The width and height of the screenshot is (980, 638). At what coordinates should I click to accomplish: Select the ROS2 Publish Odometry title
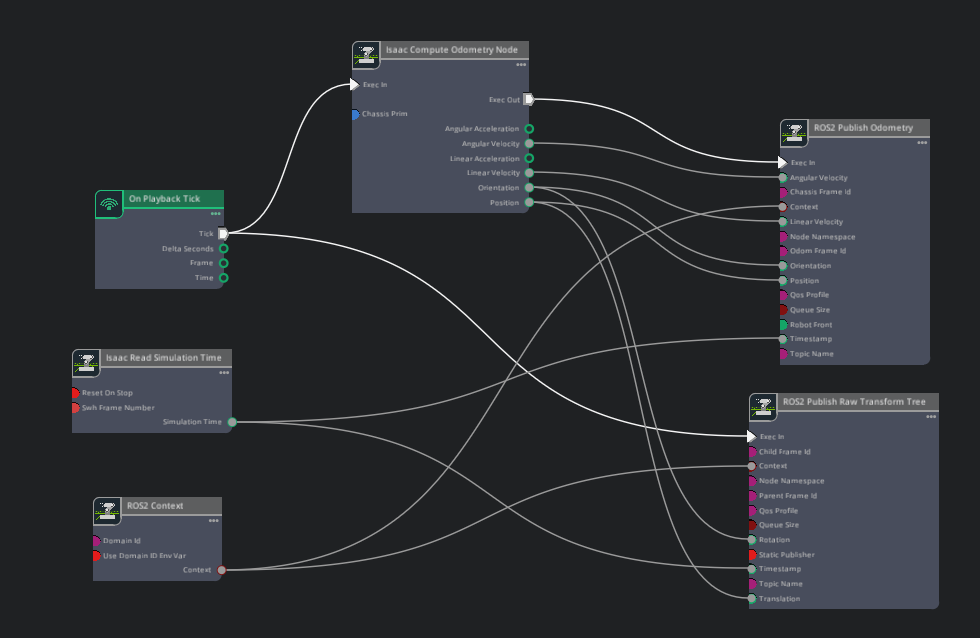863,127
